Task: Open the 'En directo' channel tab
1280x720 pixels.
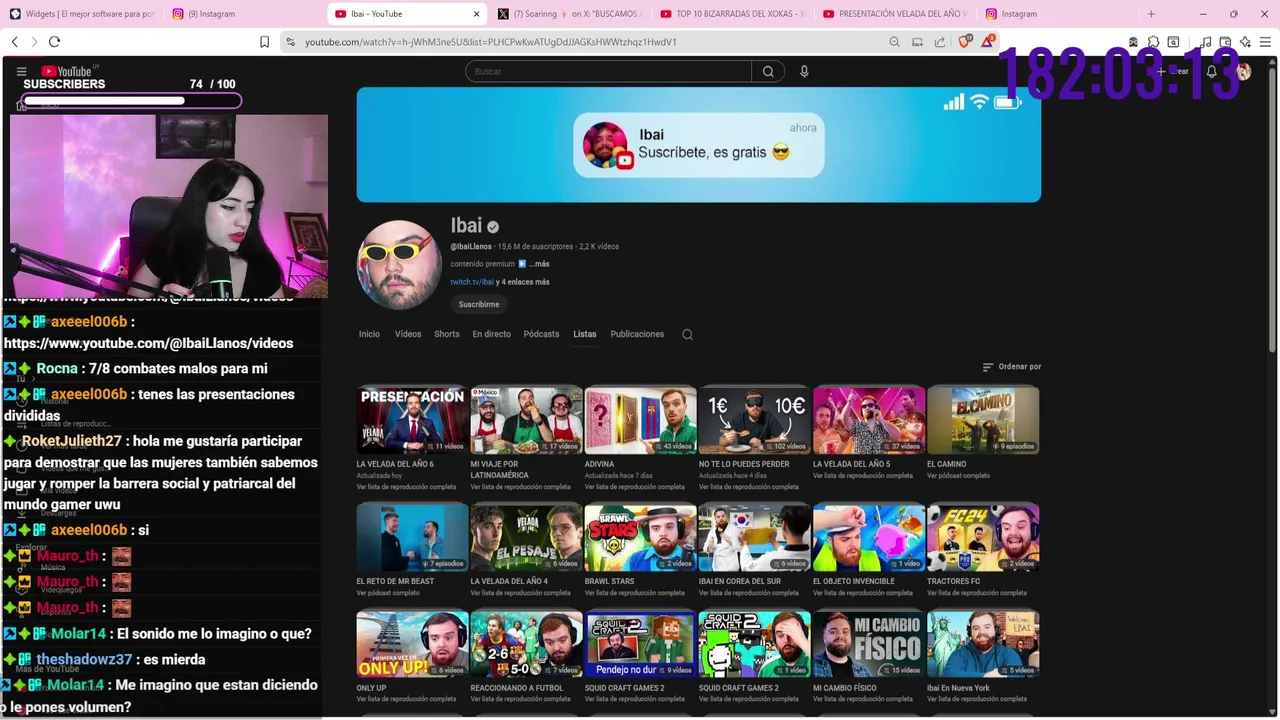Action: pyautogui.click(x=491, y=334)
